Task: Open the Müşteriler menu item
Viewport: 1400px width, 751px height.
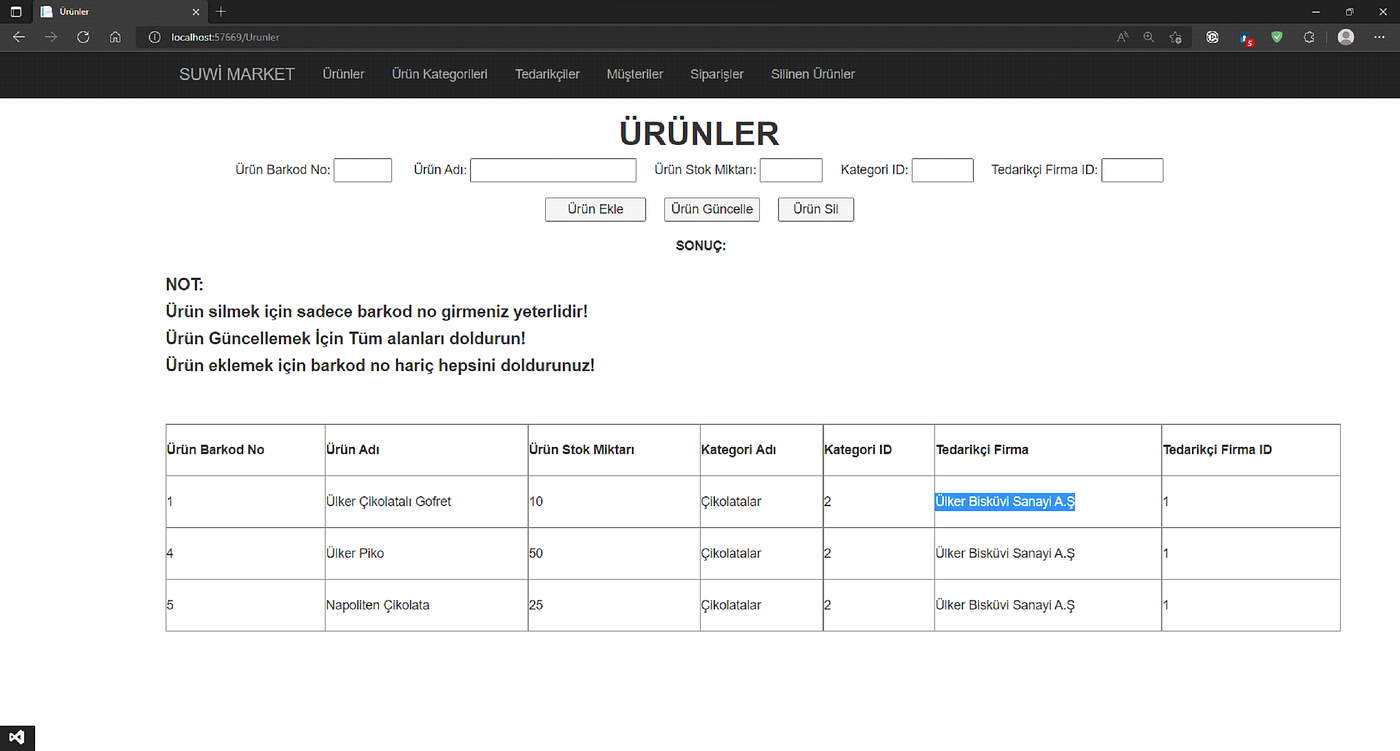Action: point(635,74)
